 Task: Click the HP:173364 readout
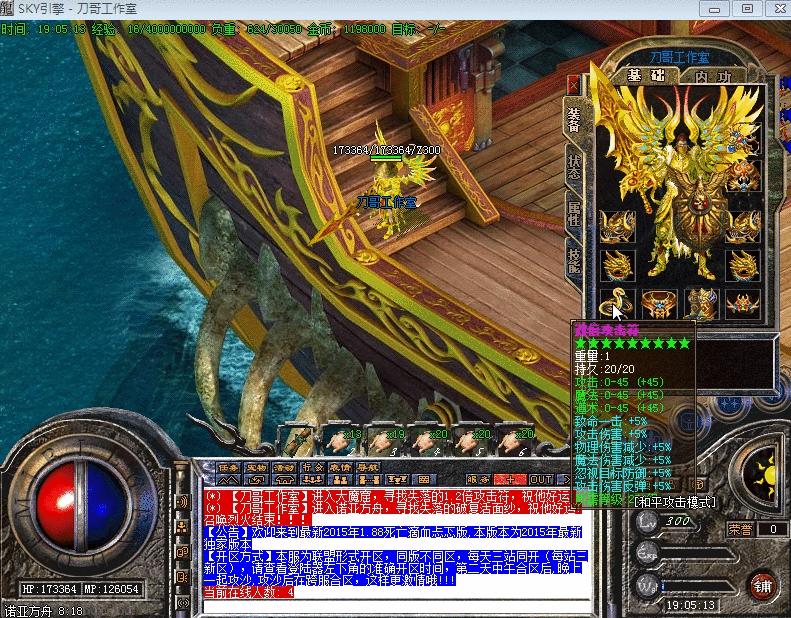click(x=49, y=589)
